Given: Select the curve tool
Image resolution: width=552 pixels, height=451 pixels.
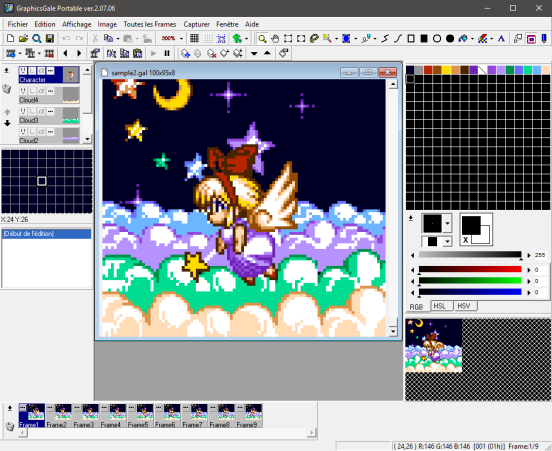Looking at the screenshot, I should 398,38.
